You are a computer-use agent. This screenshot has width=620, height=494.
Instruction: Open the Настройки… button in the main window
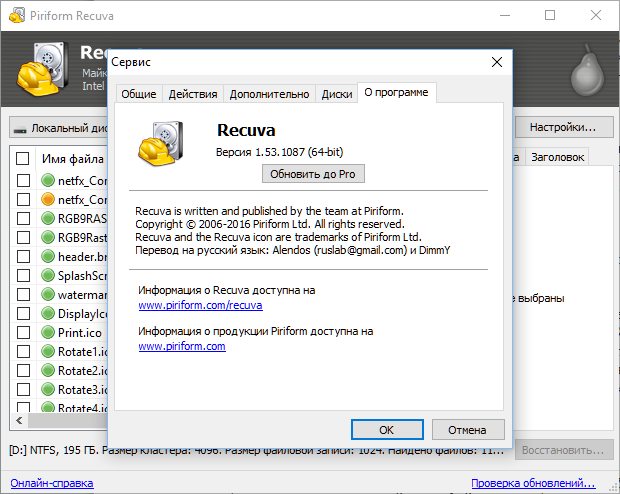(564, 127)
